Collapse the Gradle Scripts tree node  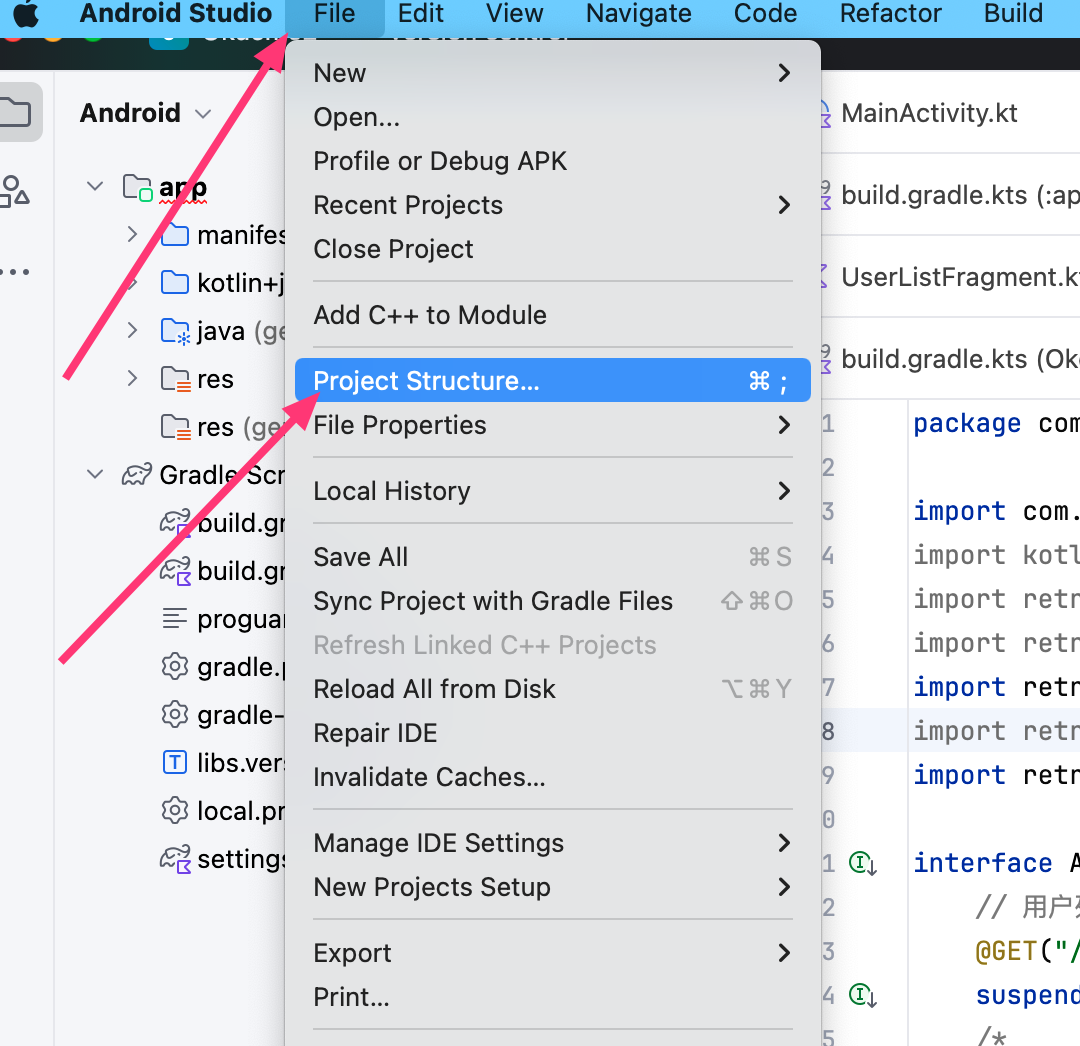click(96, 474)
